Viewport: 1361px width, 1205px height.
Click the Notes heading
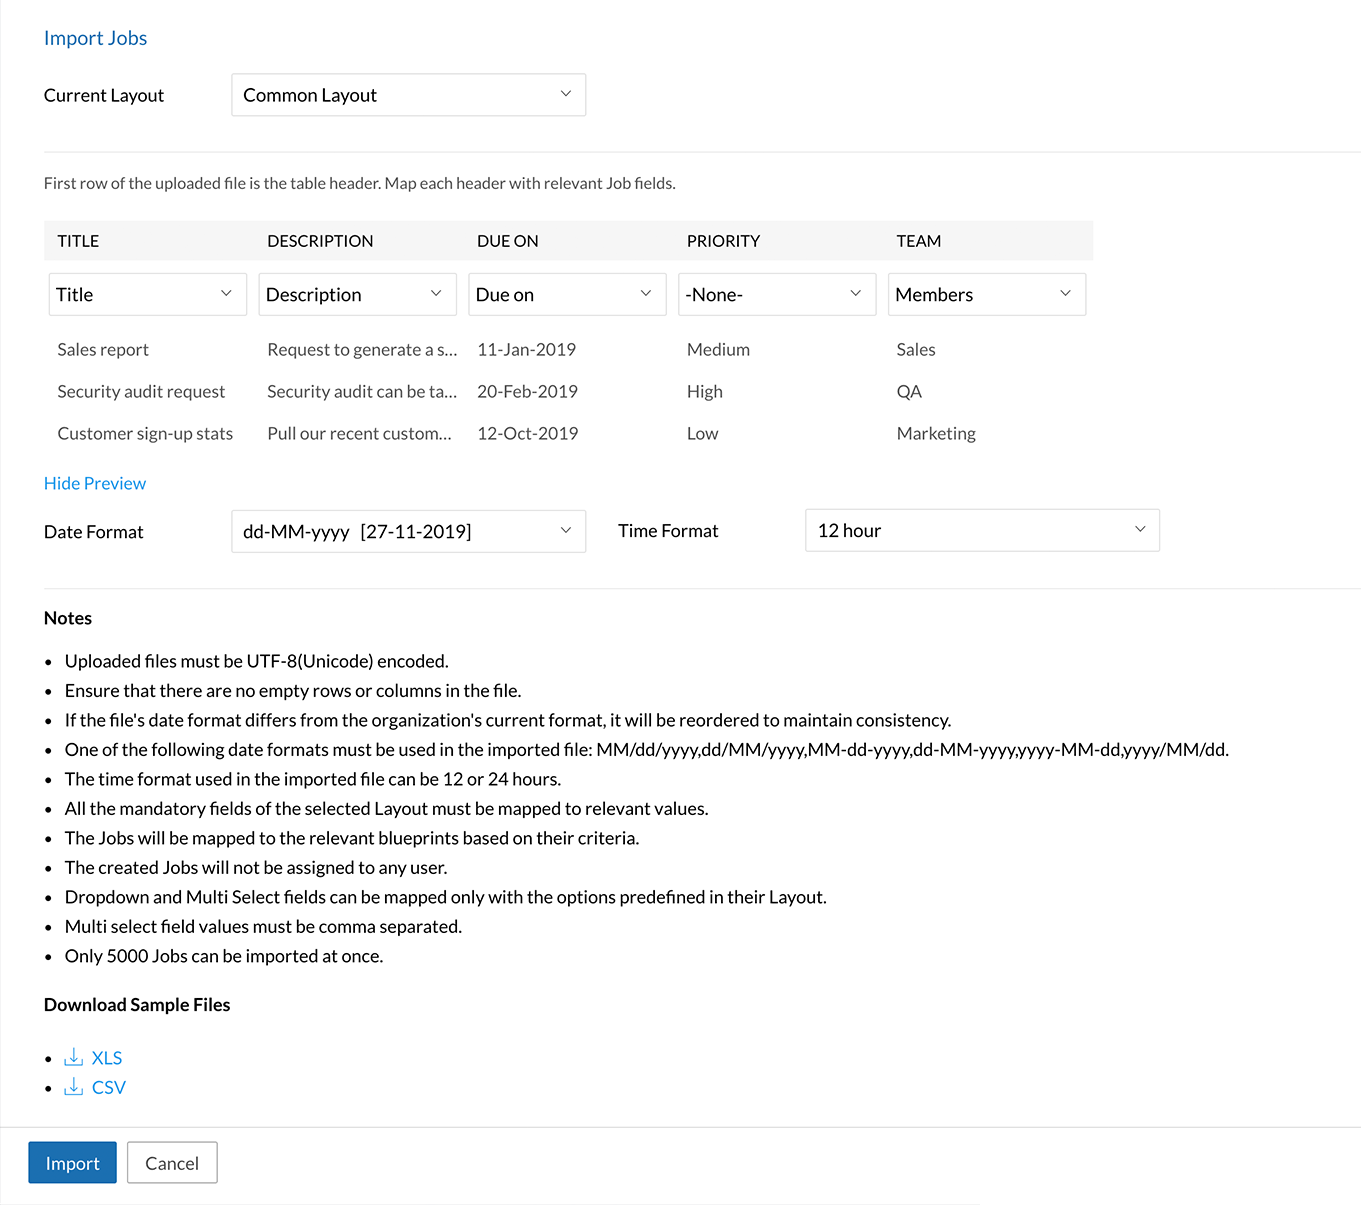(x=68, y=618)
